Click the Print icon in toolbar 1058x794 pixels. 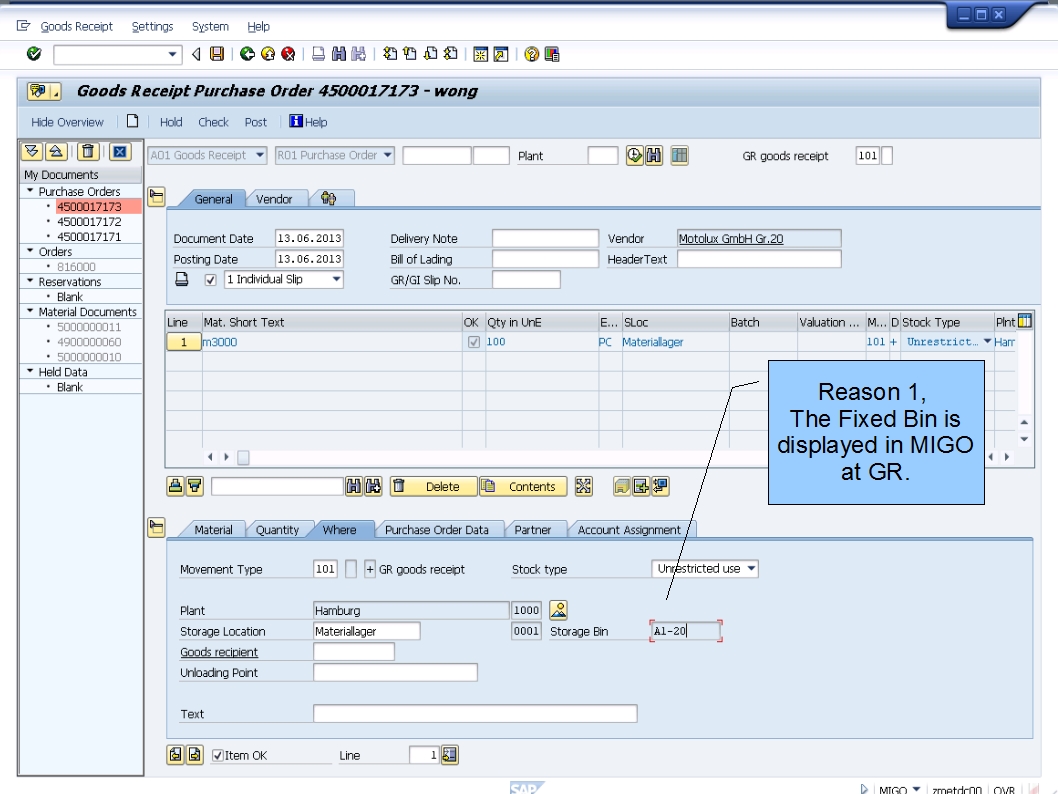[318, 54]
